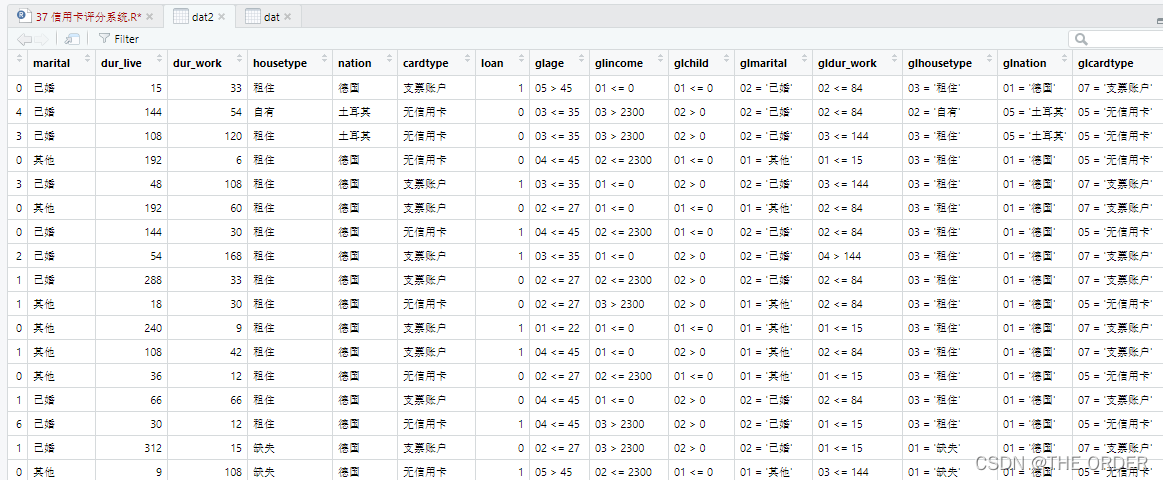
Task: Show the data in a new window
Action: (72, 39)
